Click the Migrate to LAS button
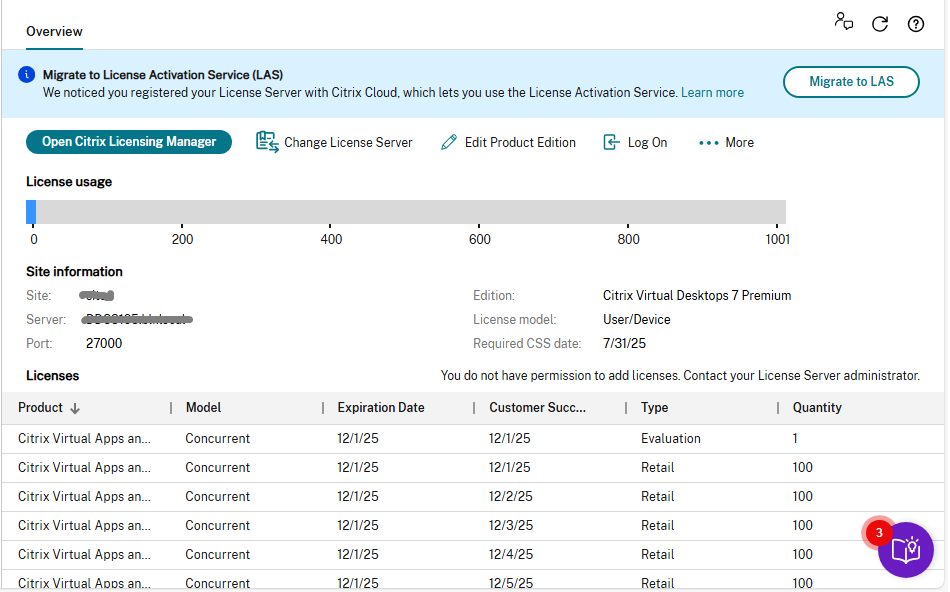 pyautogui.click(x=851, y=82)
